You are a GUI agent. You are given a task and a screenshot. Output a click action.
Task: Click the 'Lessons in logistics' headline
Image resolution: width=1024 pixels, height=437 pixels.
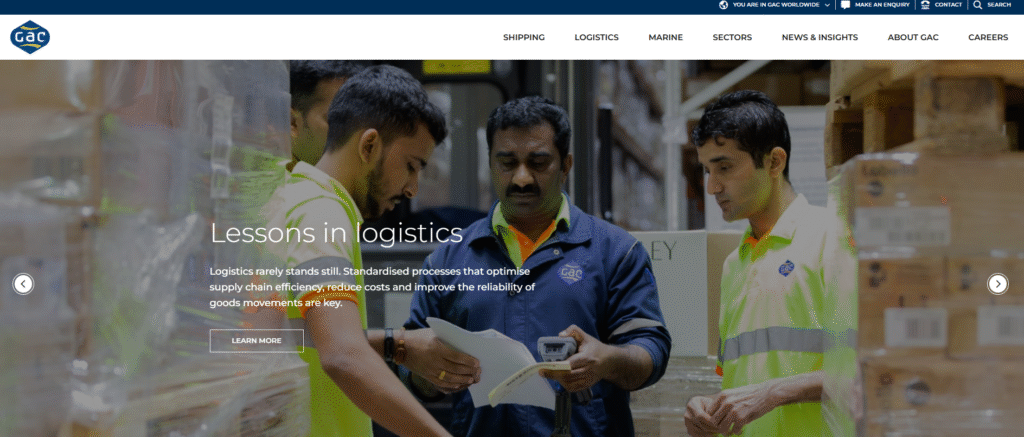[x=336, y=233]
